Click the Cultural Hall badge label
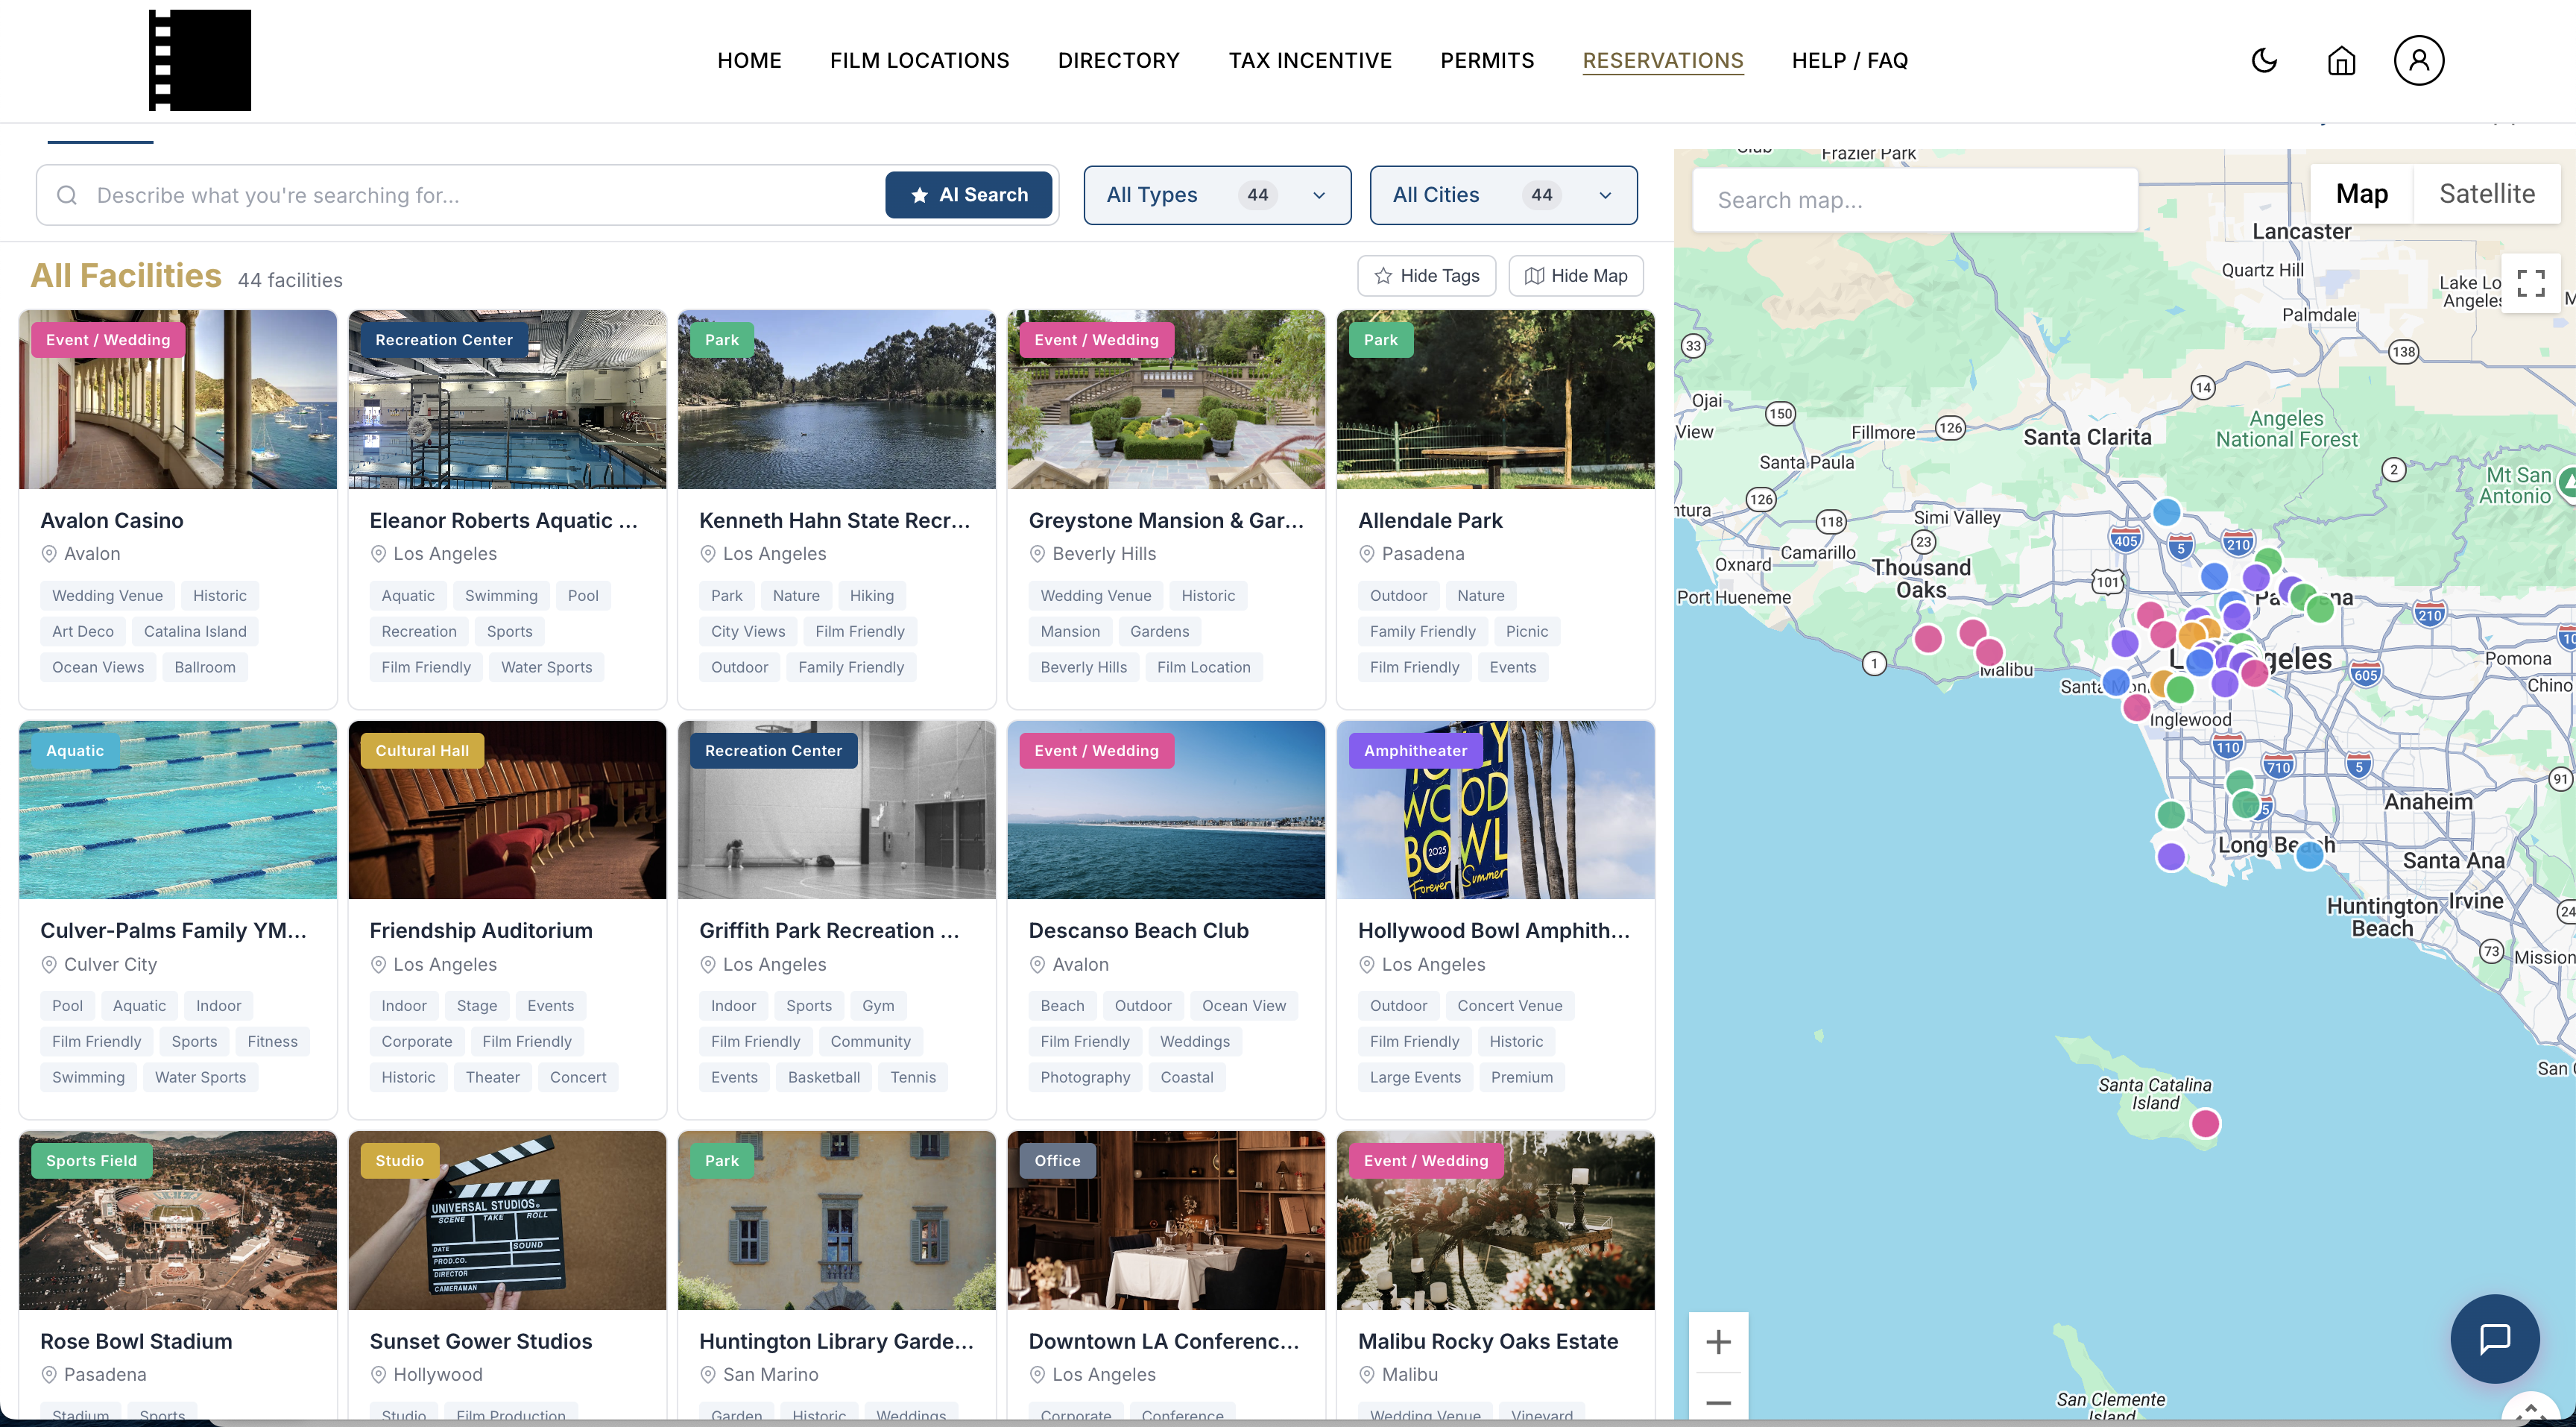This screenshot has height=1427, width=2576. click(422, 750)
